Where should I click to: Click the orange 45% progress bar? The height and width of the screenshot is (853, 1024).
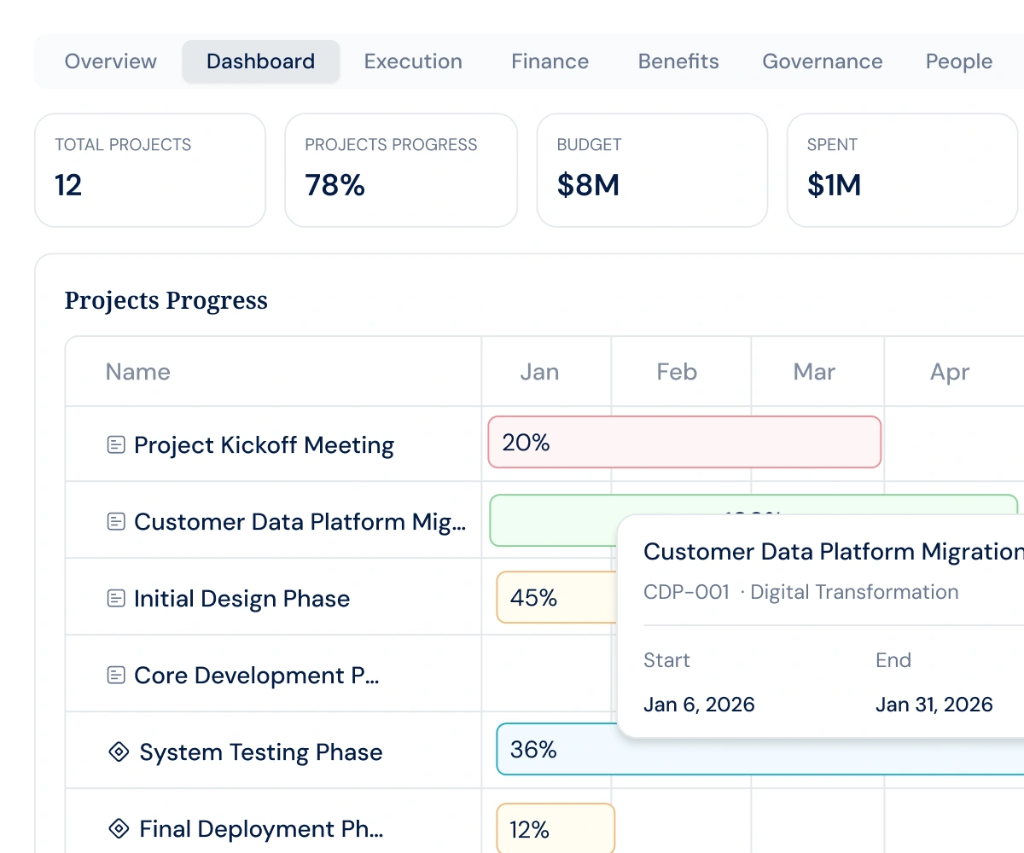coord(556,597)
